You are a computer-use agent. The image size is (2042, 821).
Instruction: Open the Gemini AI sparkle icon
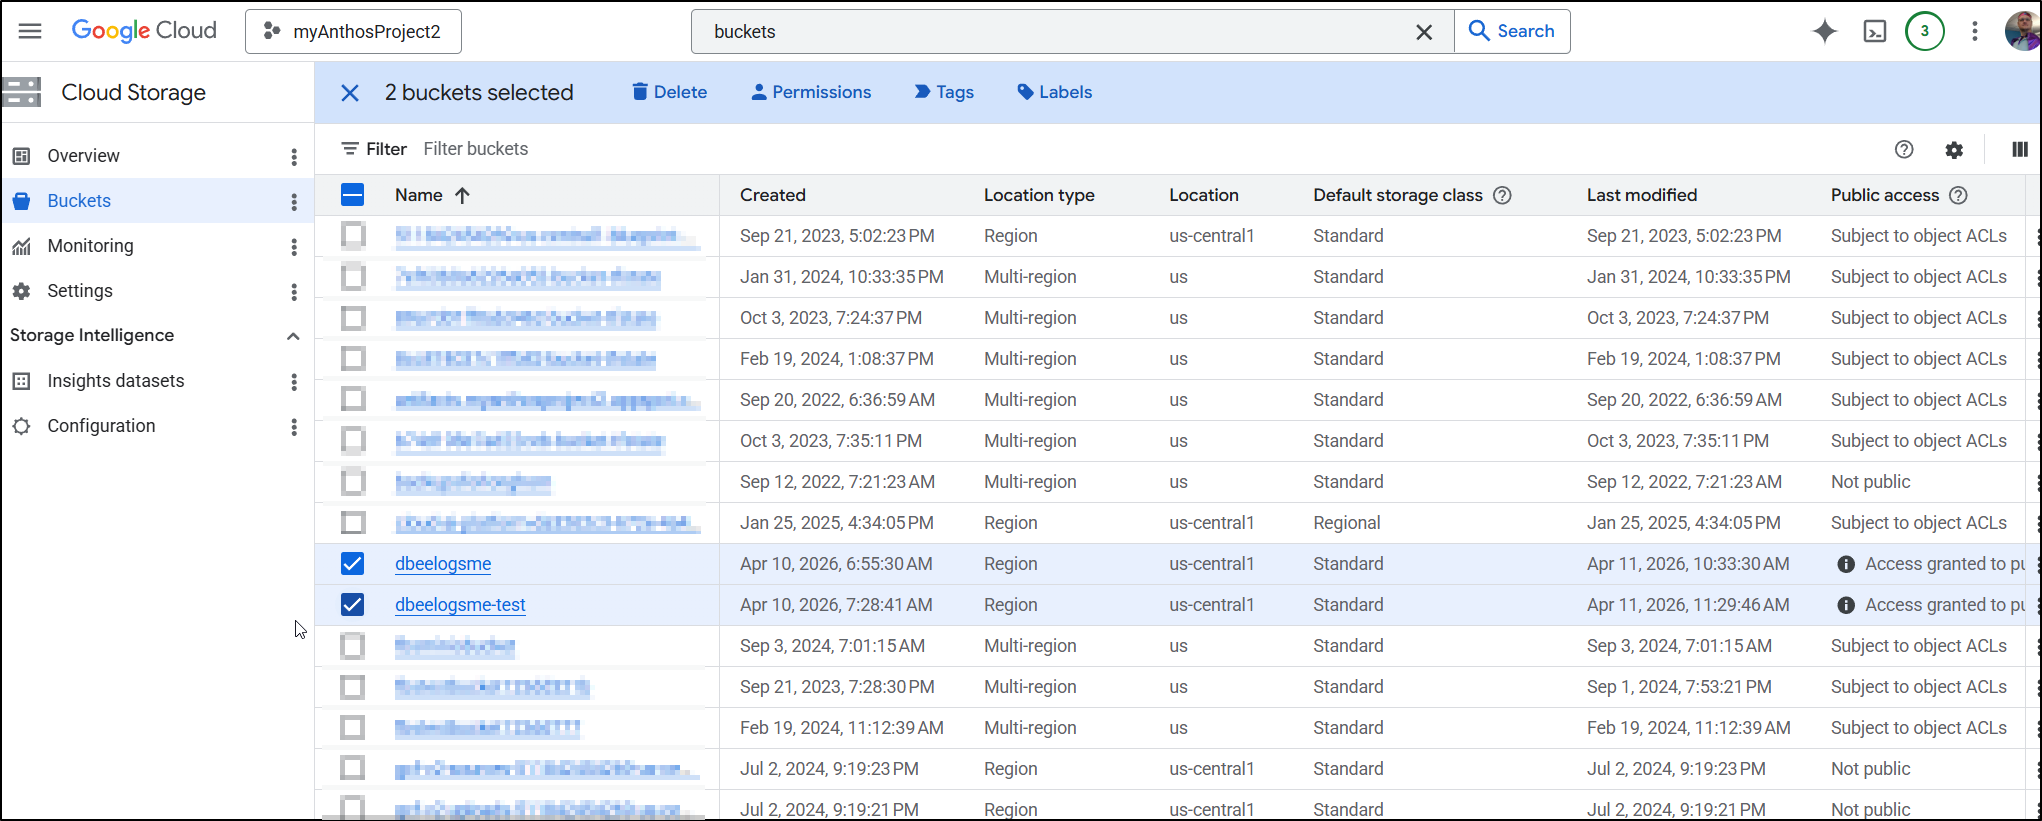pos(1824,31)
